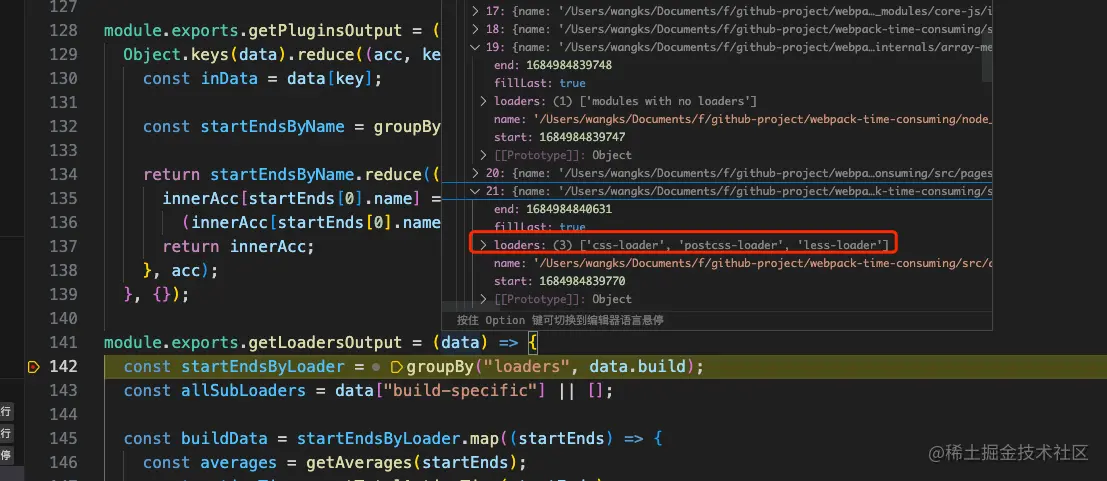Click the "build-specific" string on line 143

click(x=460, y=391)
